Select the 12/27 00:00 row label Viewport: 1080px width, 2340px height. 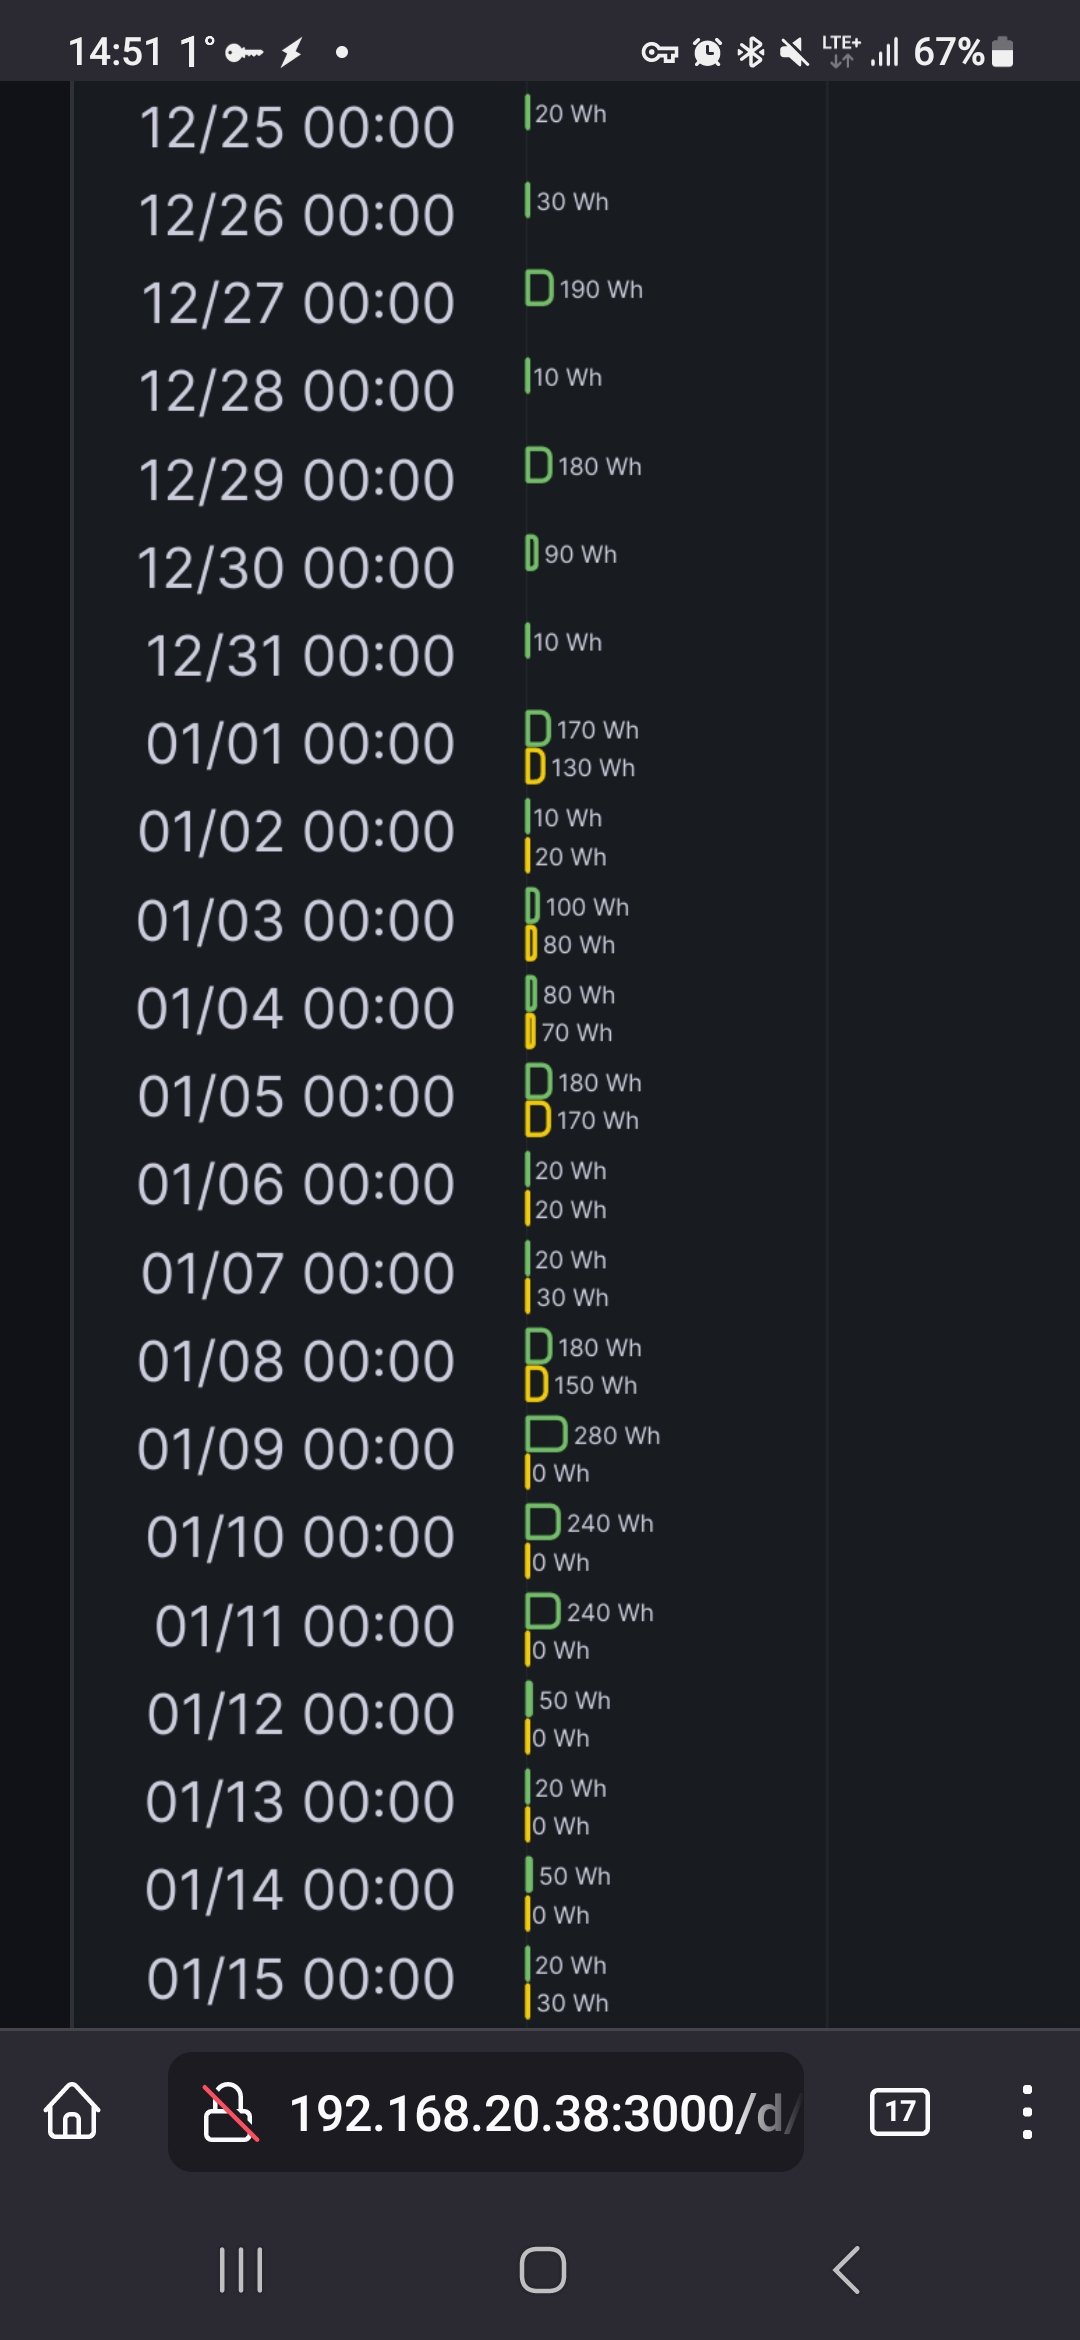pyautogui.click(x=297, y=303)
